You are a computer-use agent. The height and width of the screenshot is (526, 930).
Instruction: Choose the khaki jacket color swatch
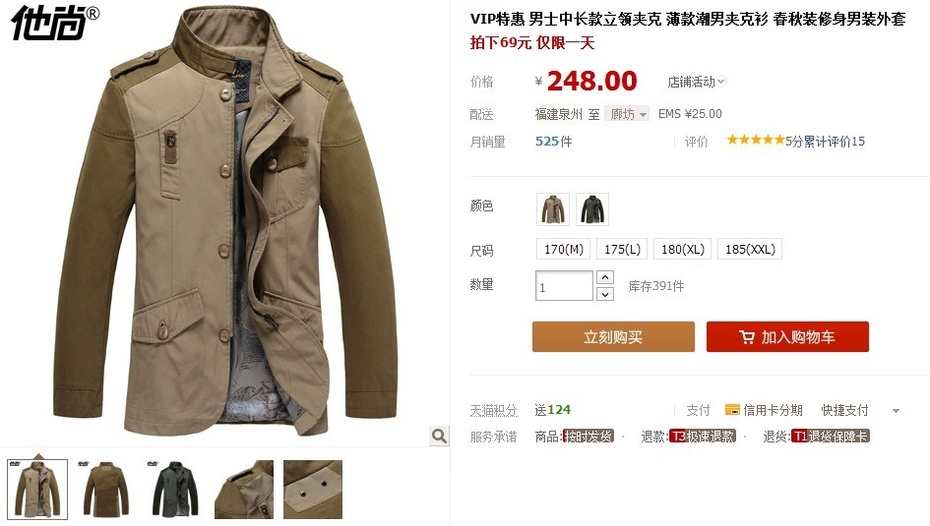tap(553, 209)
